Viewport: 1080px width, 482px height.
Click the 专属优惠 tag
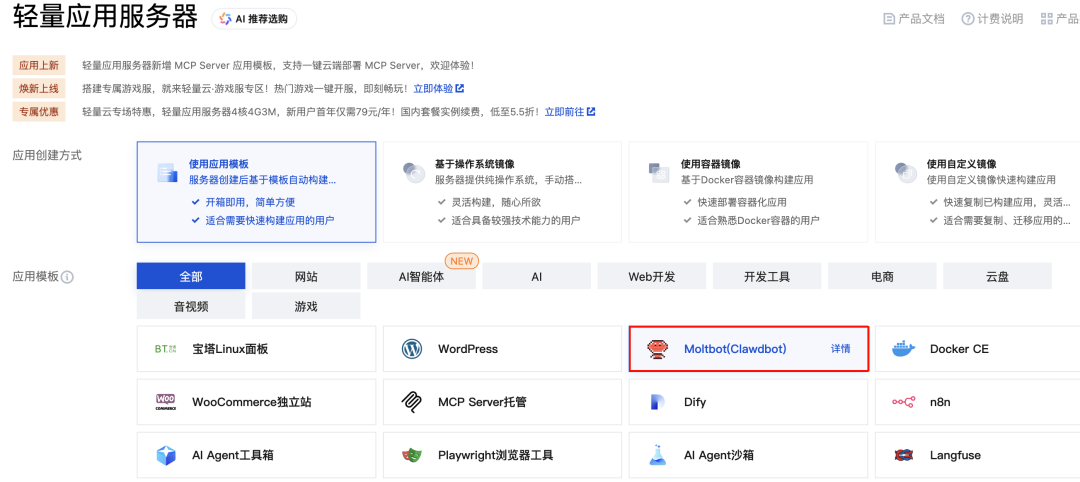tap(39, 111)
